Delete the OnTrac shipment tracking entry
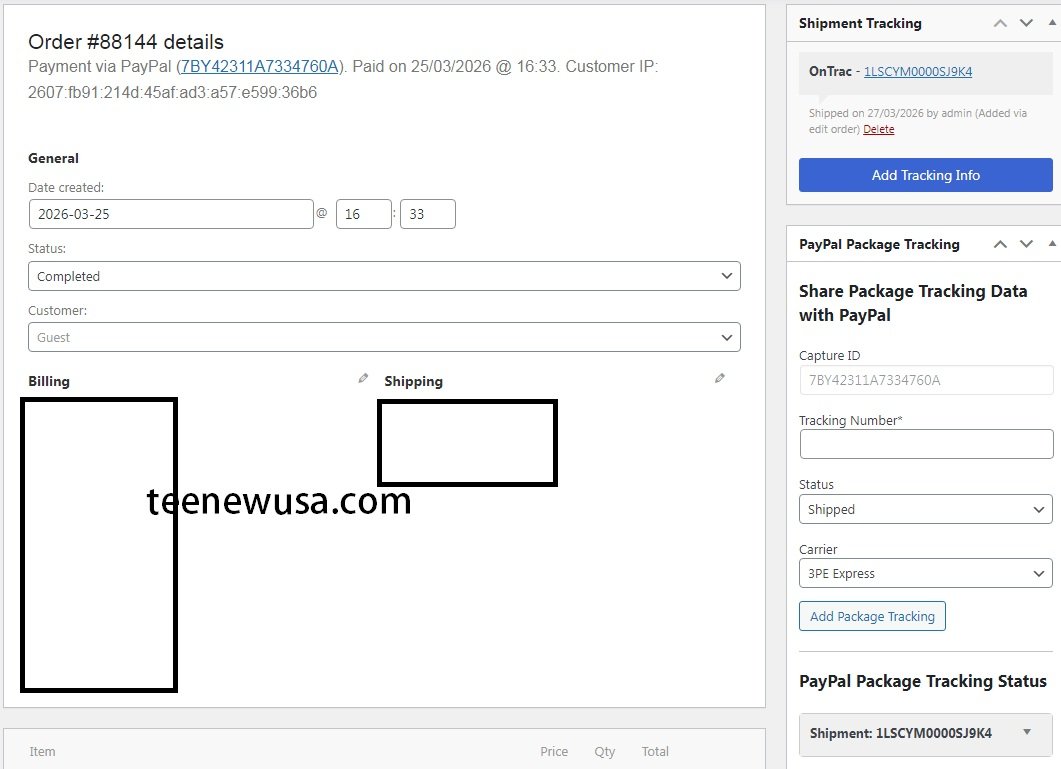Screen dimensions: 1061x769 (879, 129)
